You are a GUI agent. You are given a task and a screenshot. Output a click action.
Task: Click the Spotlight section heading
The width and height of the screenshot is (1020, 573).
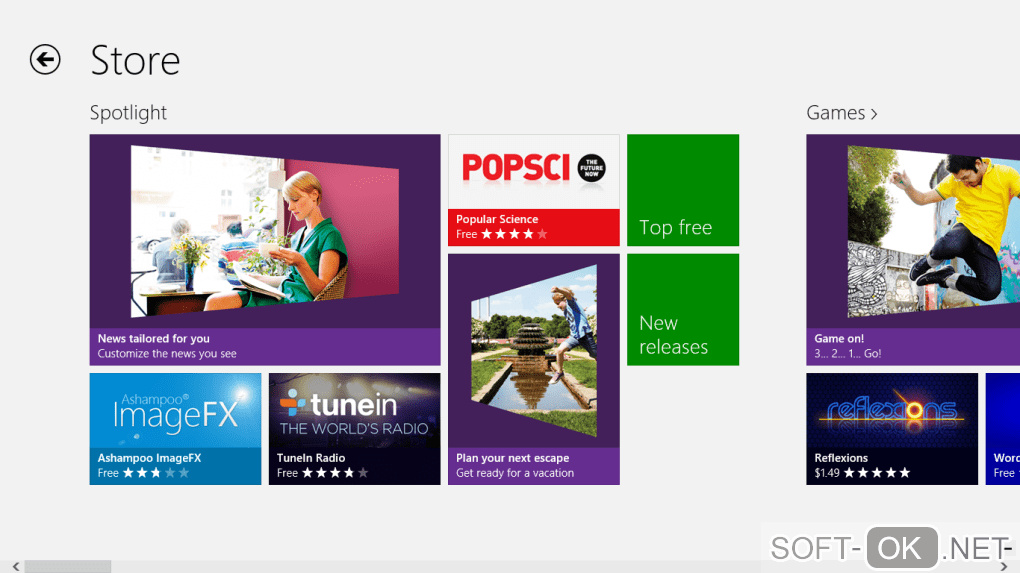click(x=128, y=113)
